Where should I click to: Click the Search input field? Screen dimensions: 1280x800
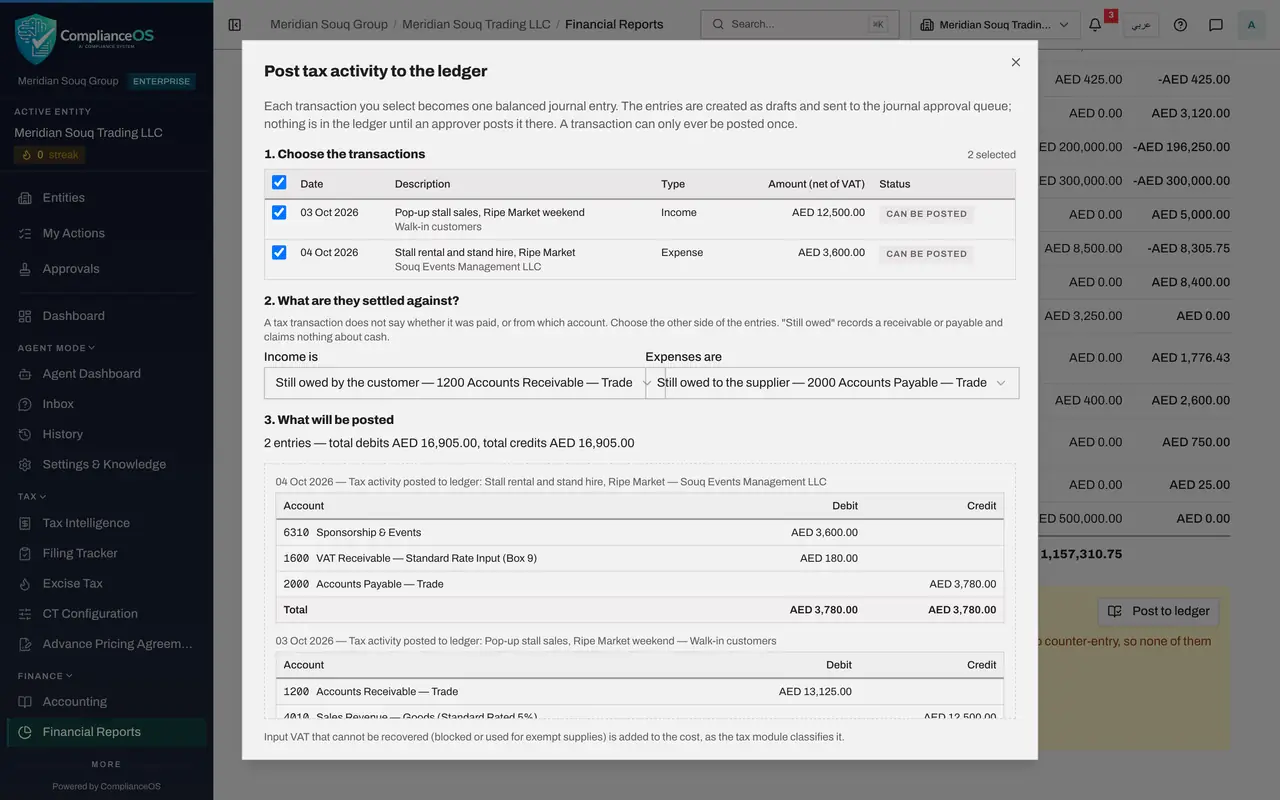pyautogui.click(x=798, y=25)
